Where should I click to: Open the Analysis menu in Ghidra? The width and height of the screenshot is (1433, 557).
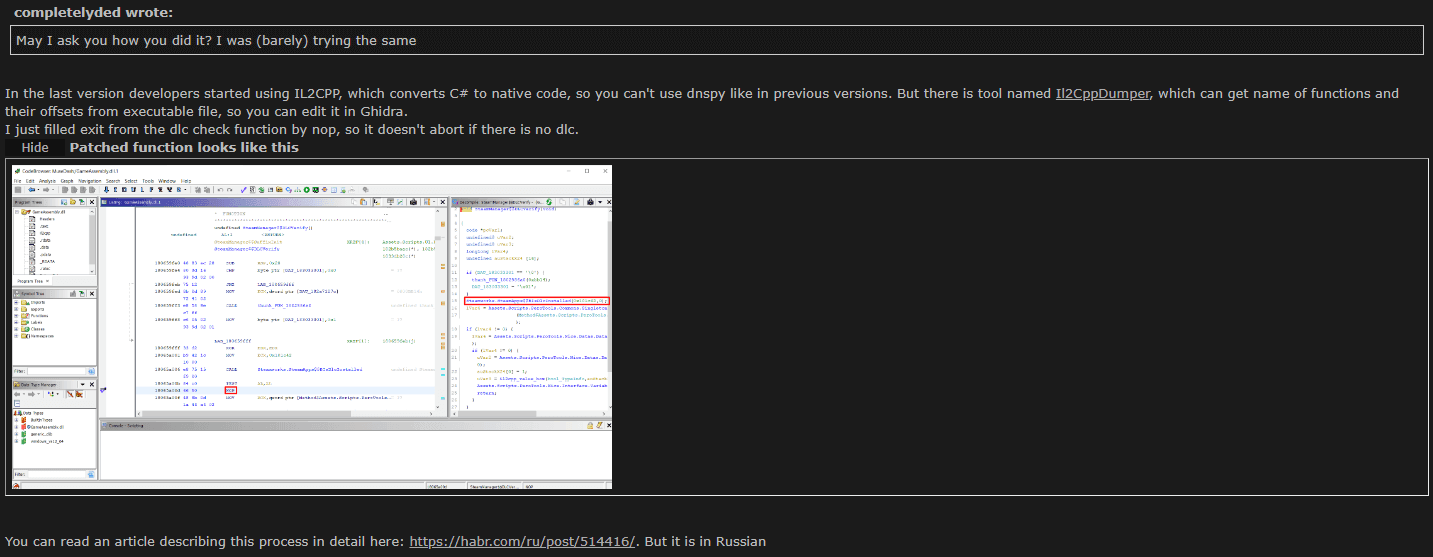pos(47,181)
